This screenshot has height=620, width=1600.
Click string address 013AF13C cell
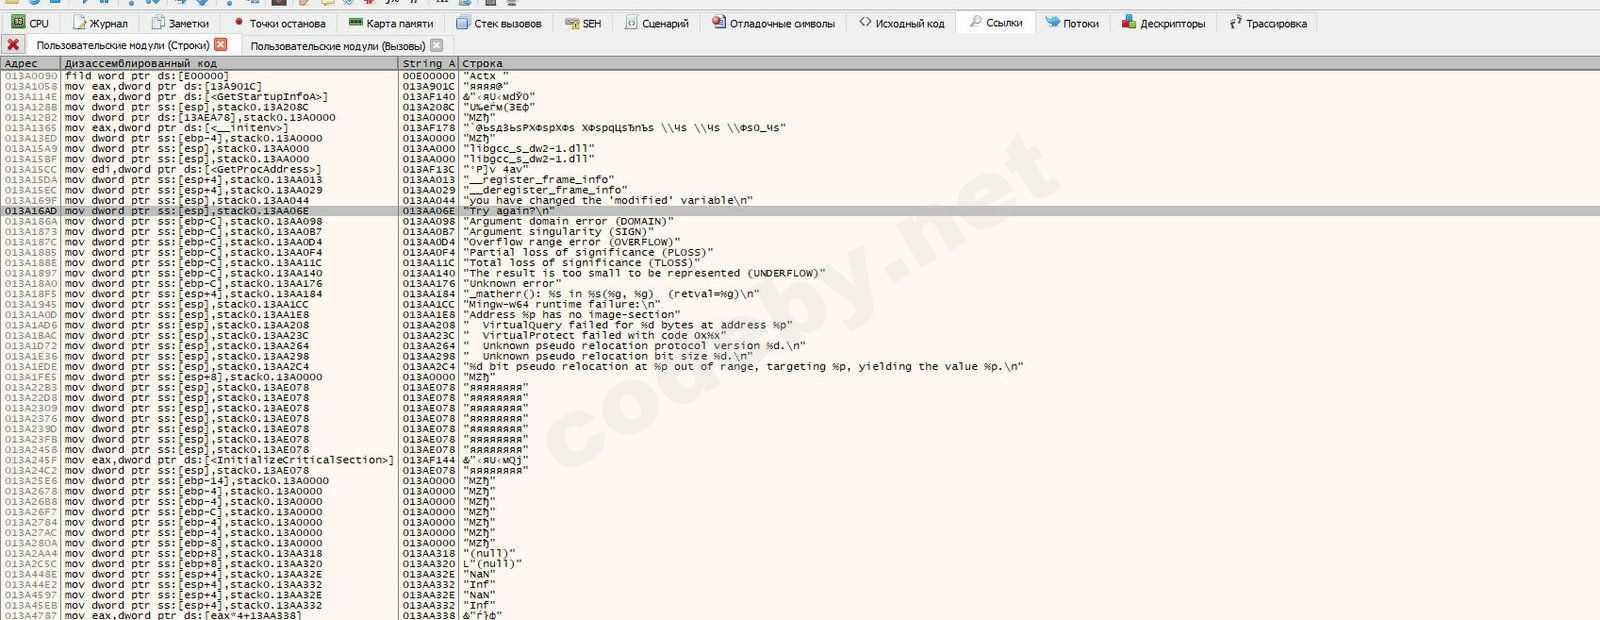point(428,170)
